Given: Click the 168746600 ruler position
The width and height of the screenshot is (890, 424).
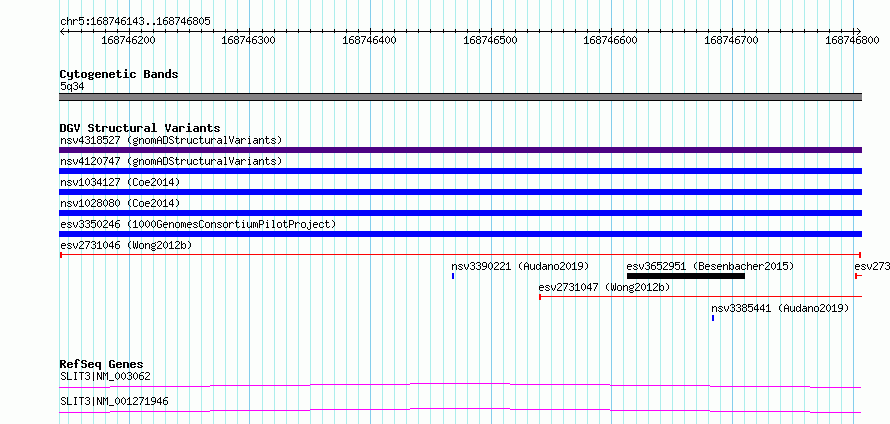Looking at the screenshot, I should pyautogui.click(x=611, y=40).
